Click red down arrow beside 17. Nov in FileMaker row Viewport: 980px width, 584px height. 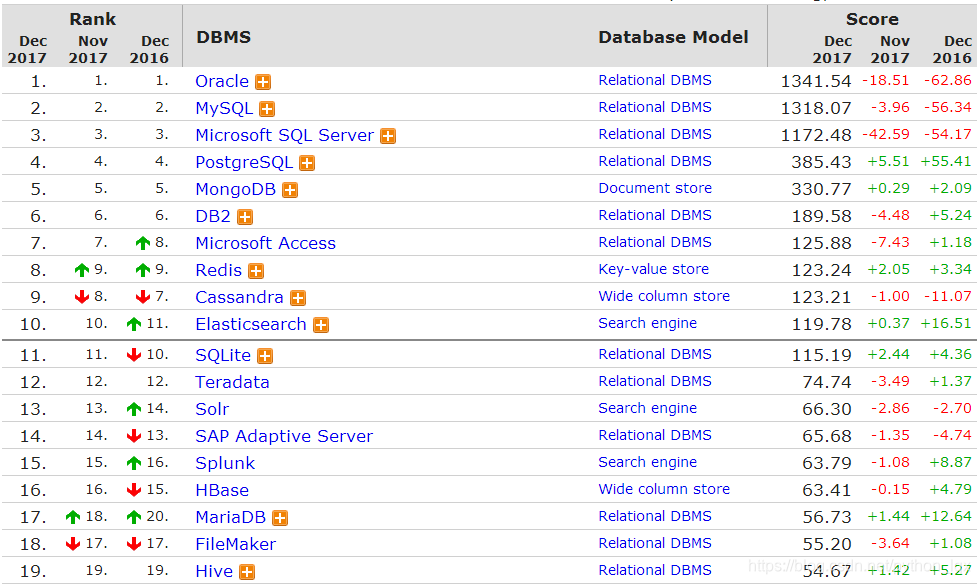tap(73, 543)
